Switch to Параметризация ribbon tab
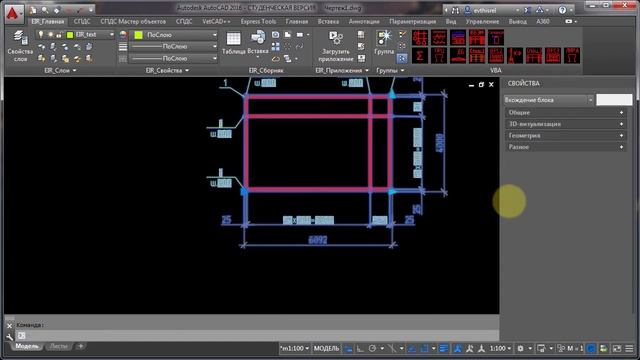 click(x=413, y=21)
